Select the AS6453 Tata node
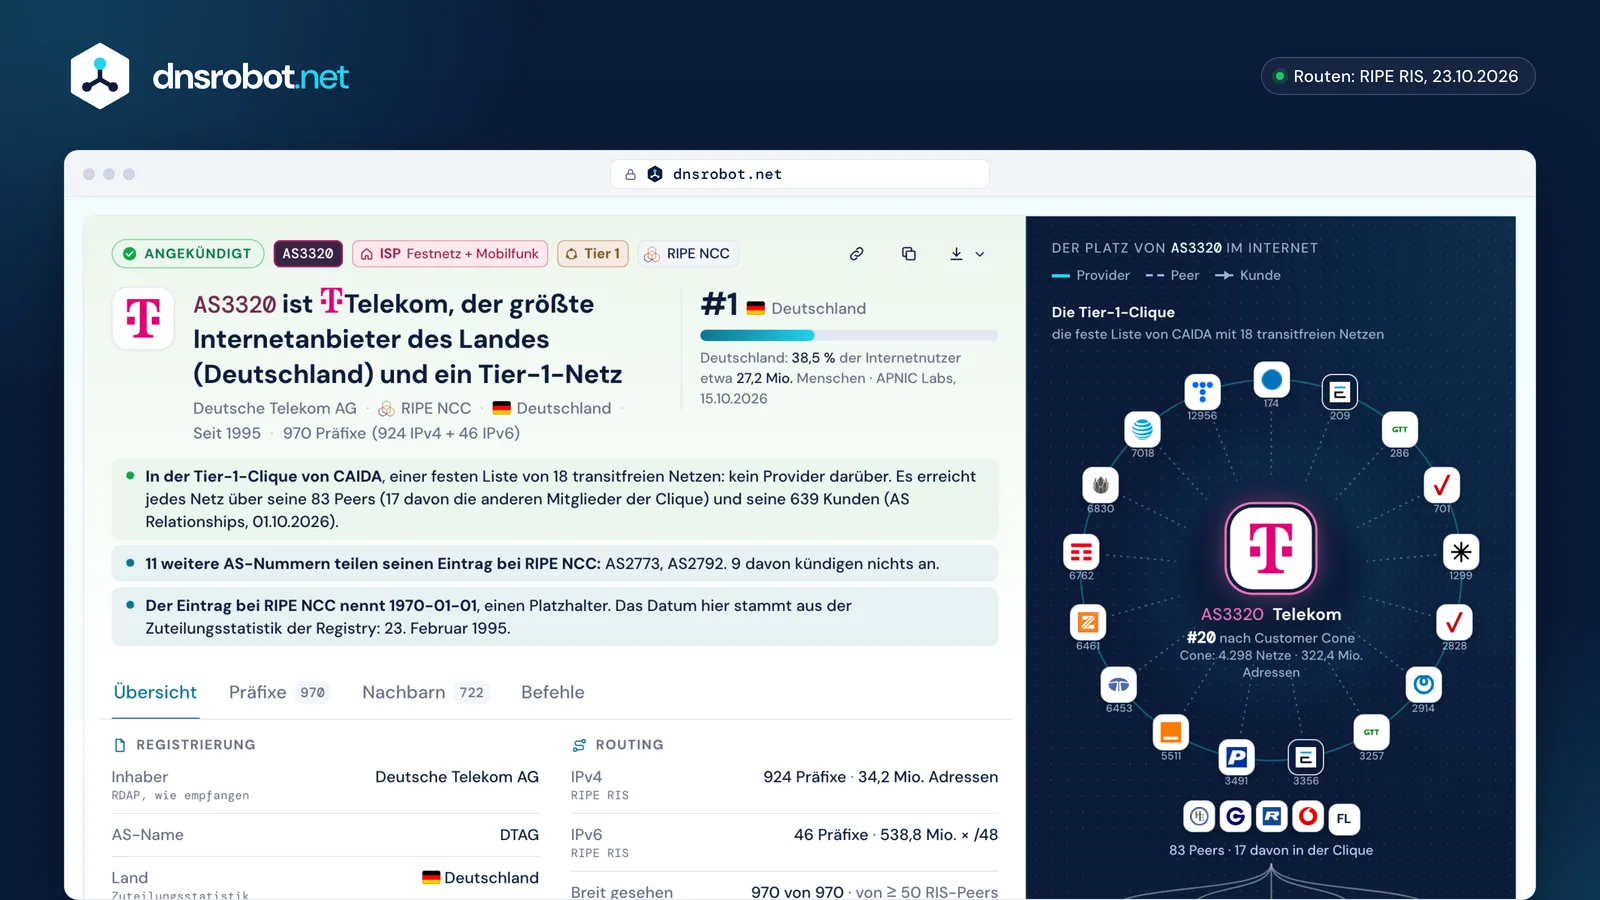Image resolution: width=1600 pixels, height=900 pixels. (1119, 685)
